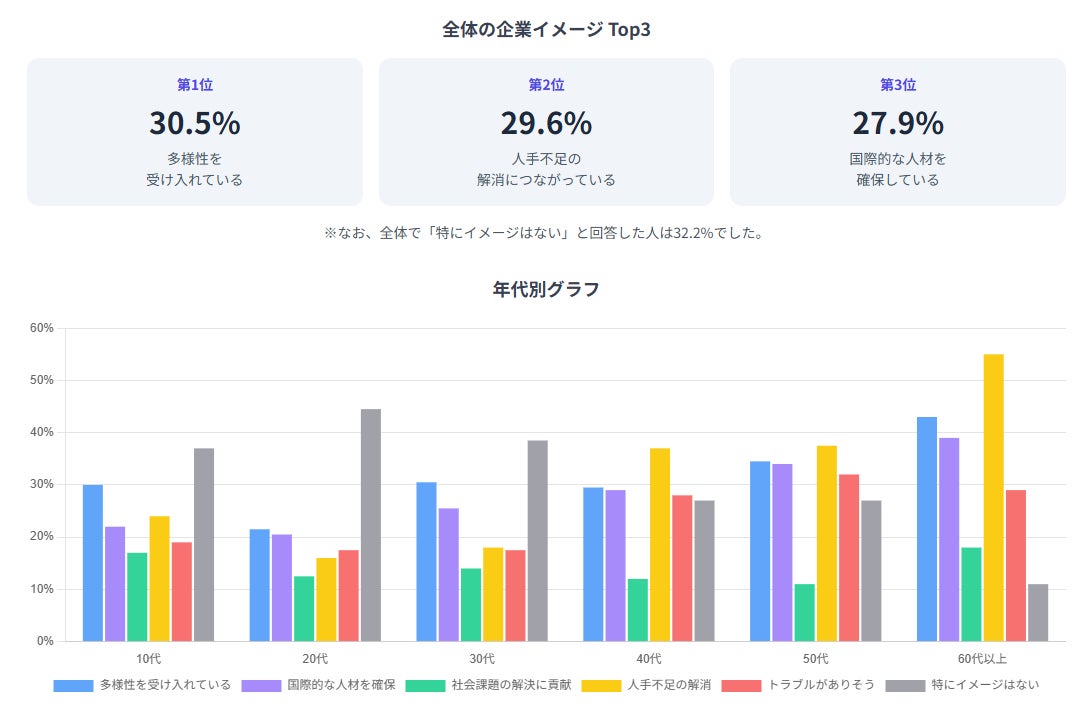Screen dimensions: 1086x709
Task: Click the 年代別グラフ chart title
Action: pos(546,290)
